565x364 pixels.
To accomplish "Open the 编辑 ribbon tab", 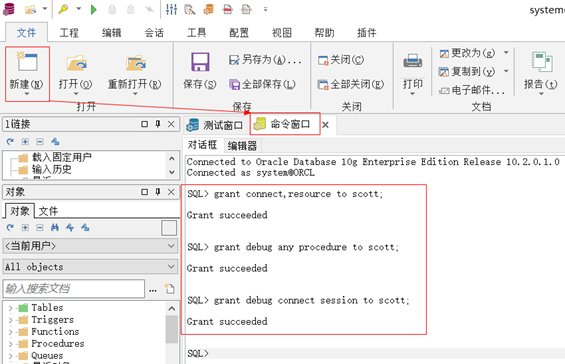I will coord(111,33).
